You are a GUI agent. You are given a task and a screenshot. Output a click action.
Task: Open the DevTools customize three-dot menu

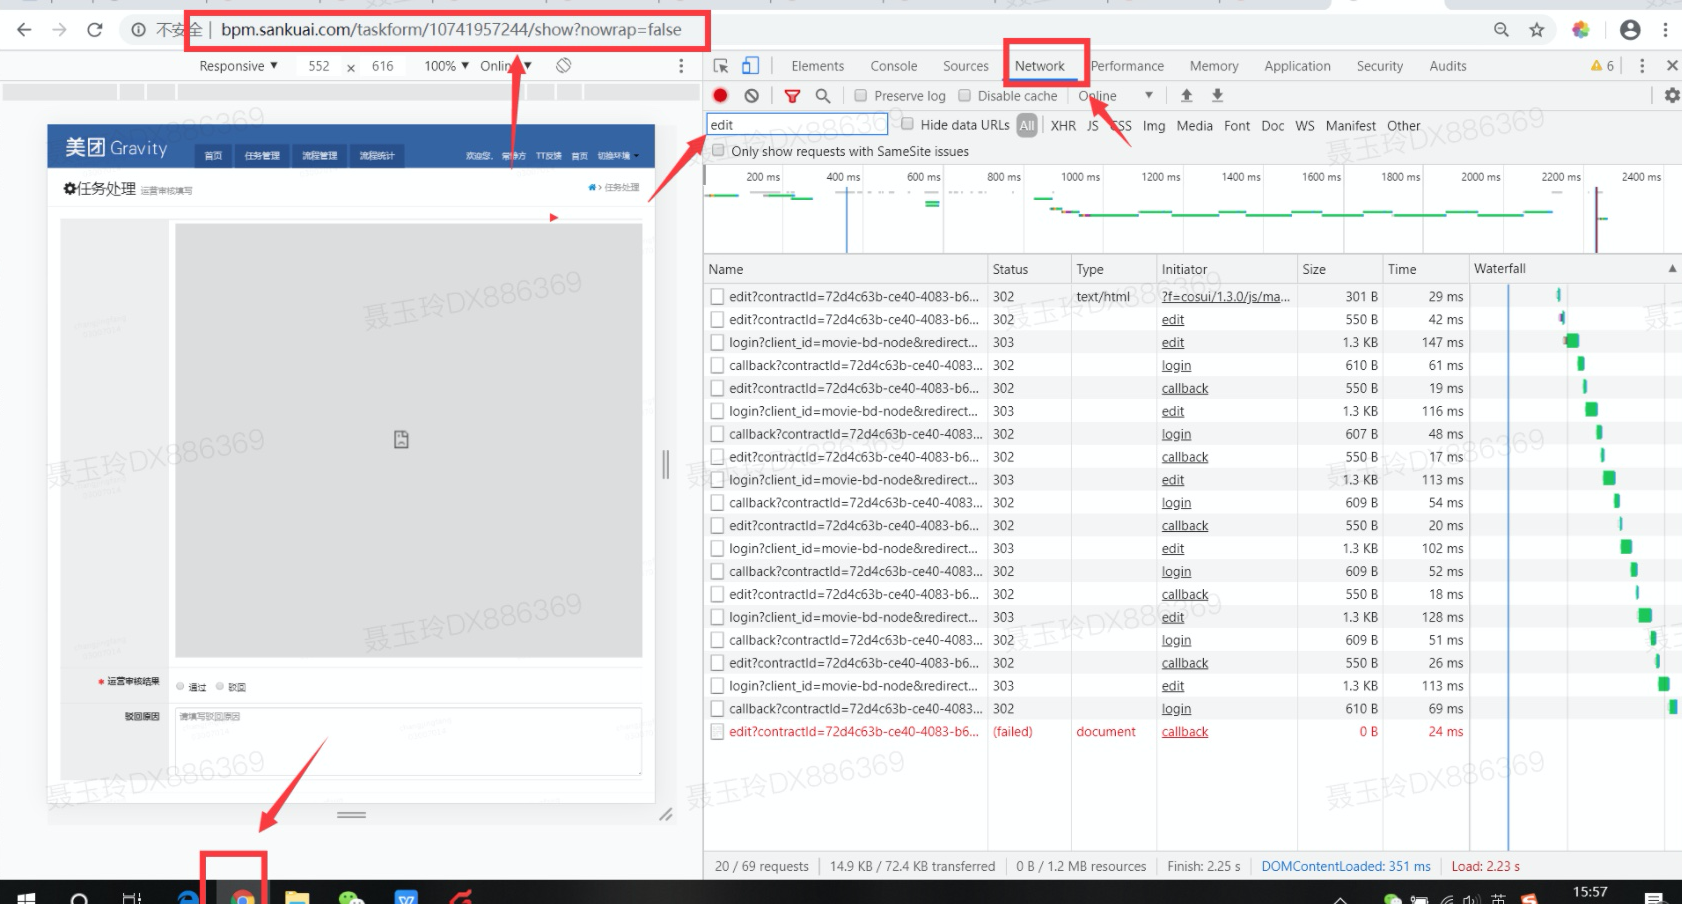(1641, 66)
